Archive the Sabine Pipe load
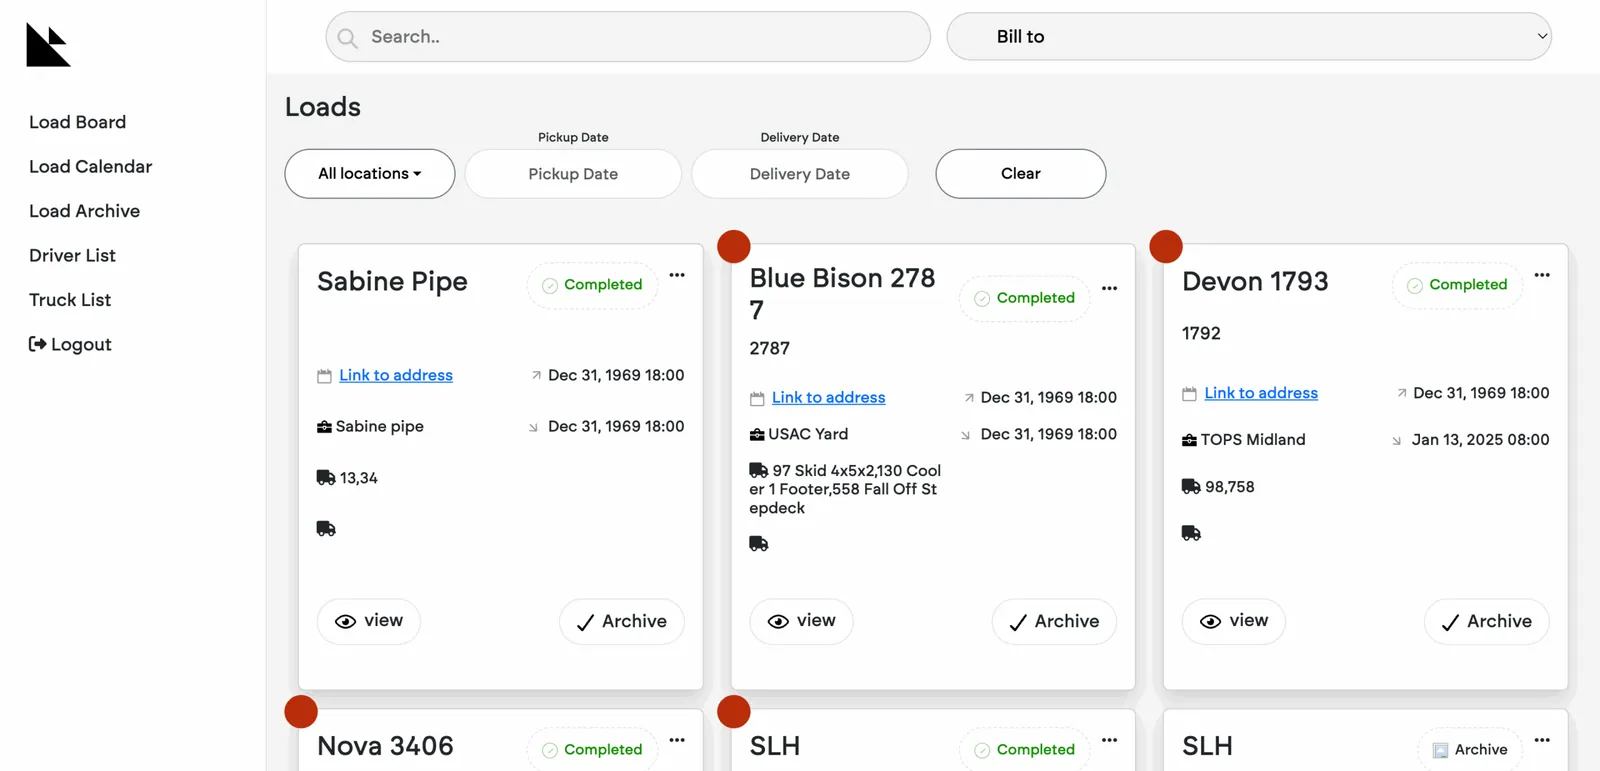 pyautogui.click(x=622, y=621)
